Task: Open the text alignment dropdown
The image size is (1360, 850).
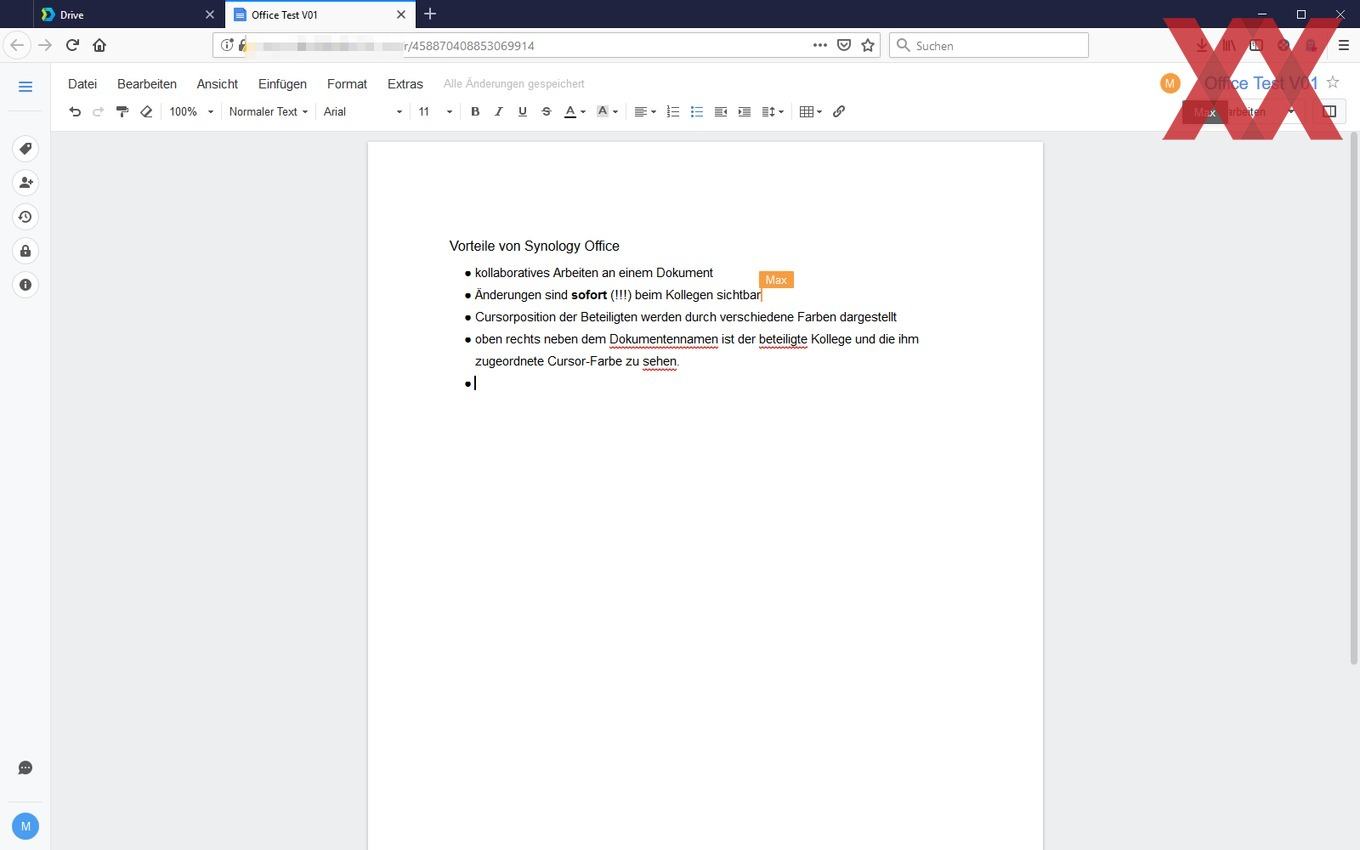Action: point(645,112)
